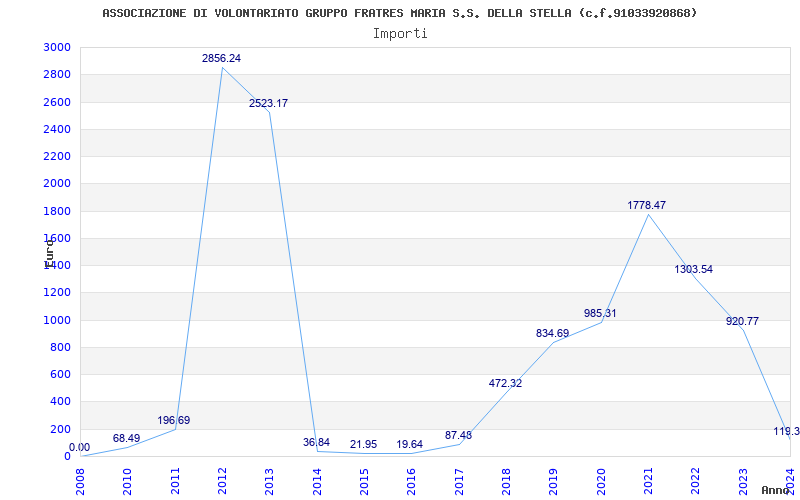Click the 1303.54 data label
The height and width of the screenshot is (500, 800).
coord(693,269)
